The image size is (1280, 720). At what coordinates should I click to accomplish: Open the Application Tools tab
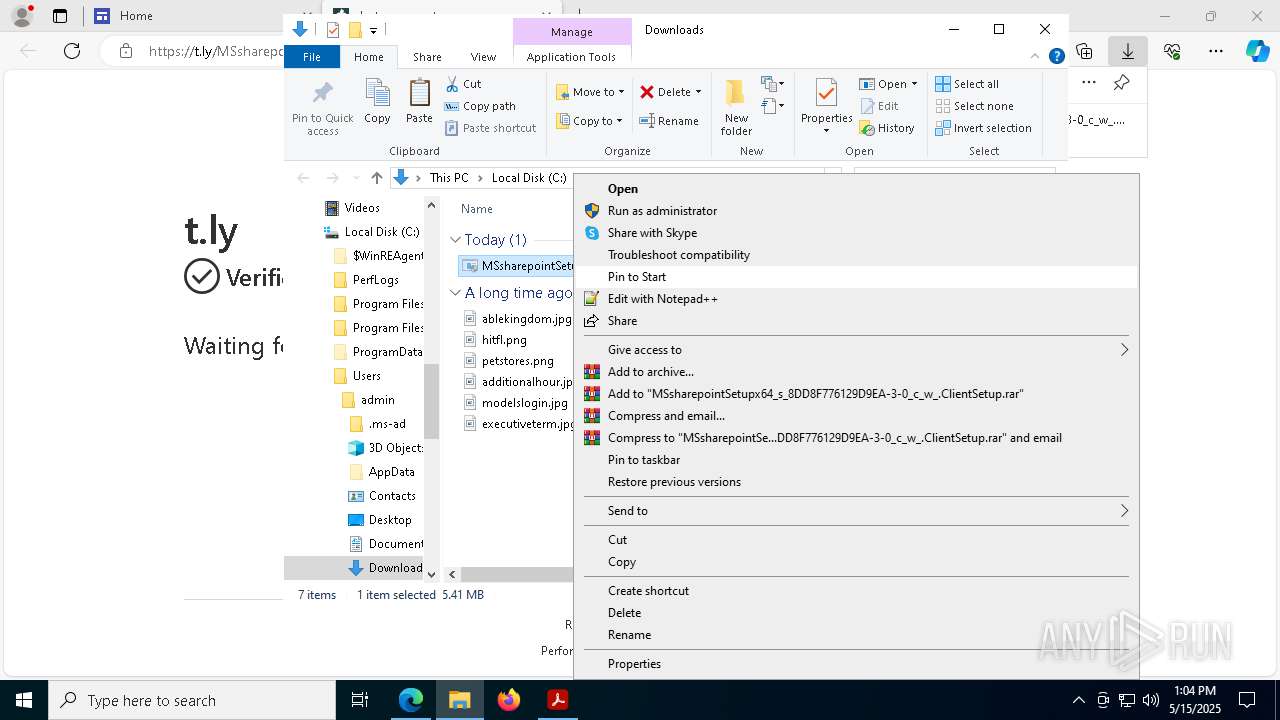[571, 57]
